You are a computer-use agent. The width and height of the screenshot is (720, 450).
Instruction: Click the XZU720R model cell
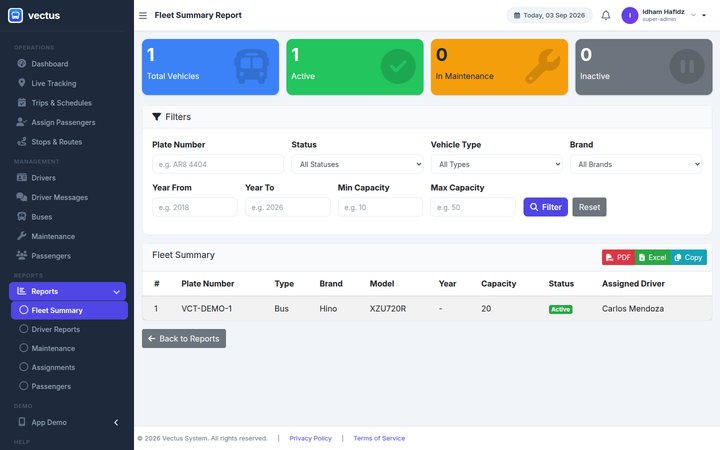pyautogui.click(x=388, y=309)
